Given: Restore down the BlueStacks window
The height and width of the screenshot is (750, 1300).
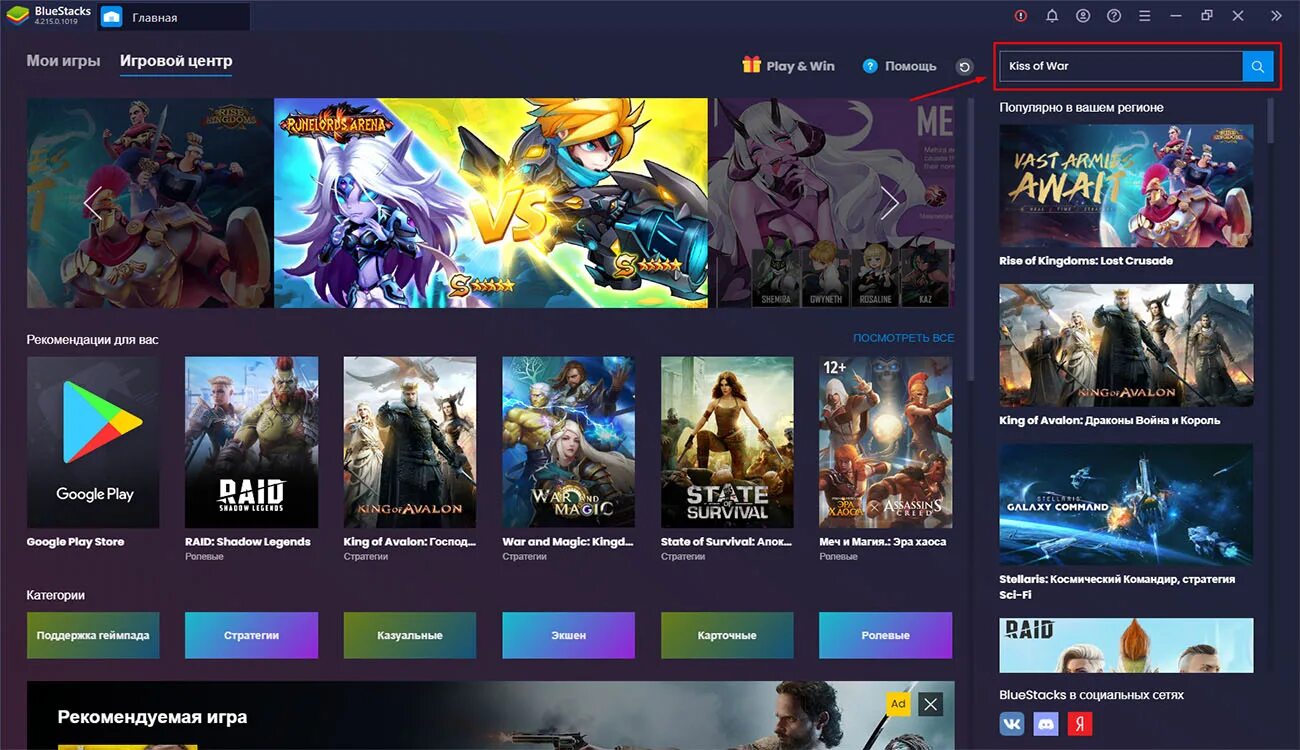Looking at the screenshot, I should (1207, 16).
